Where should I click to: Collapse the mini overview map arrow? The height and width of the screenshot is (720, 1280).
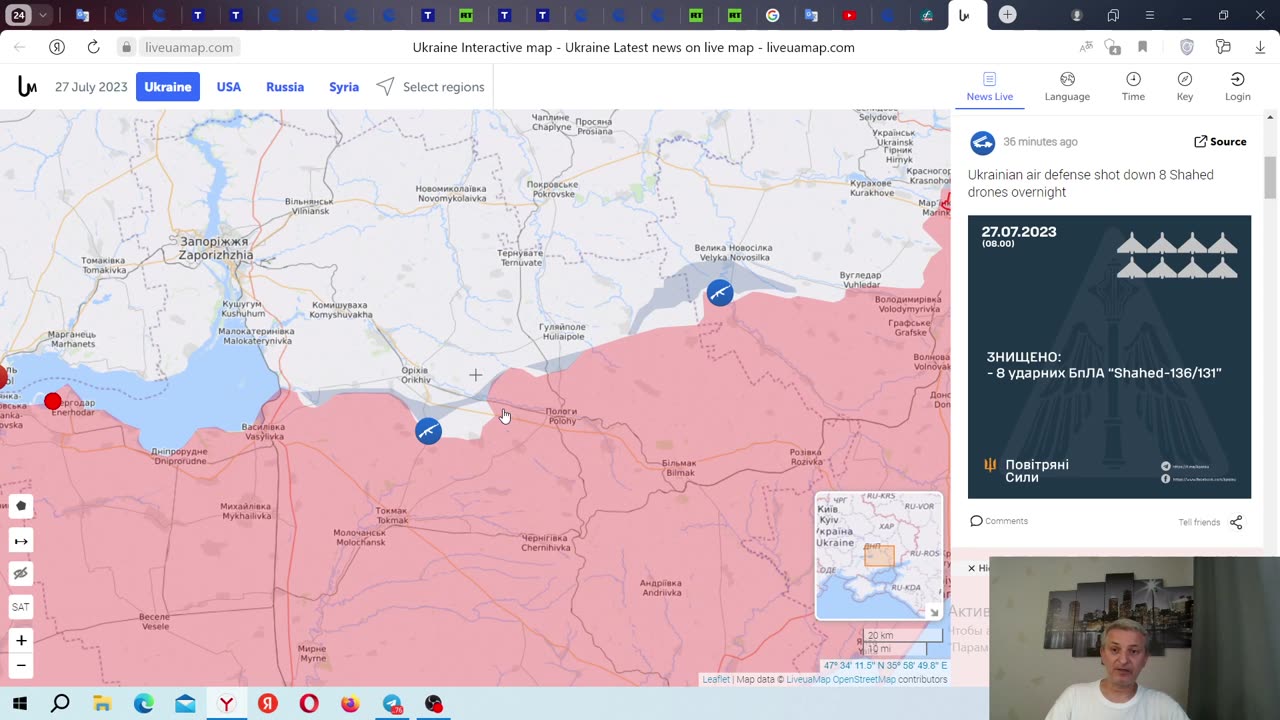click(x=934, y=612)
